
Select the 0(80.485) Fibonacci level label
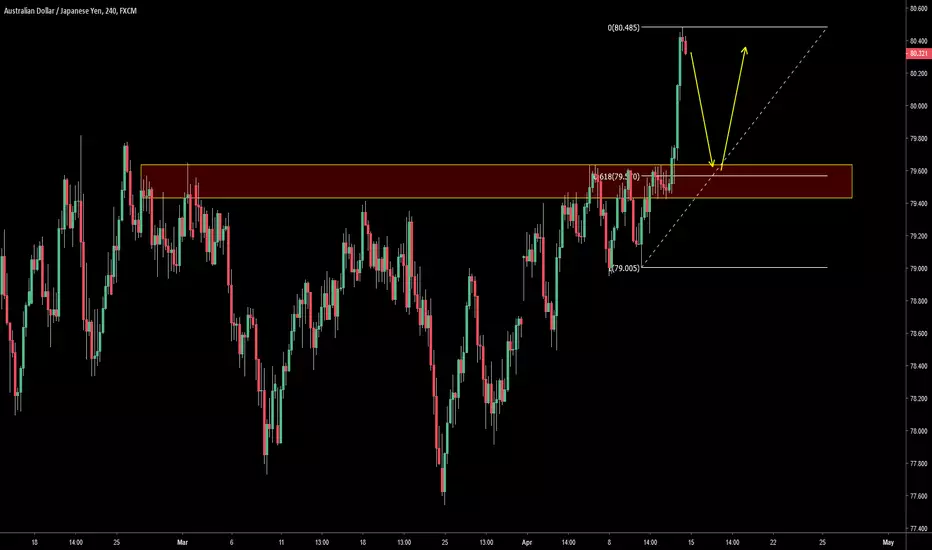tap(624, 27)
